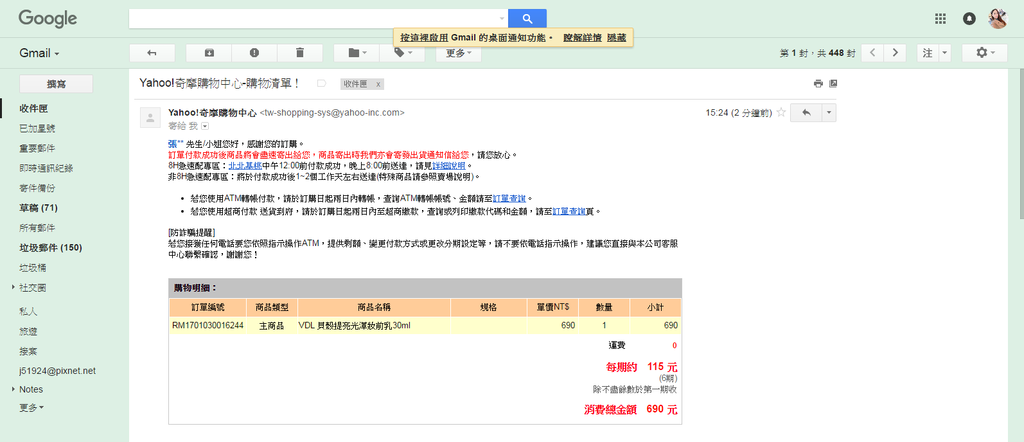Open more reply options dropdown
The width and height of the screenshot is (1024, 442).
click(x=829, y=112)
